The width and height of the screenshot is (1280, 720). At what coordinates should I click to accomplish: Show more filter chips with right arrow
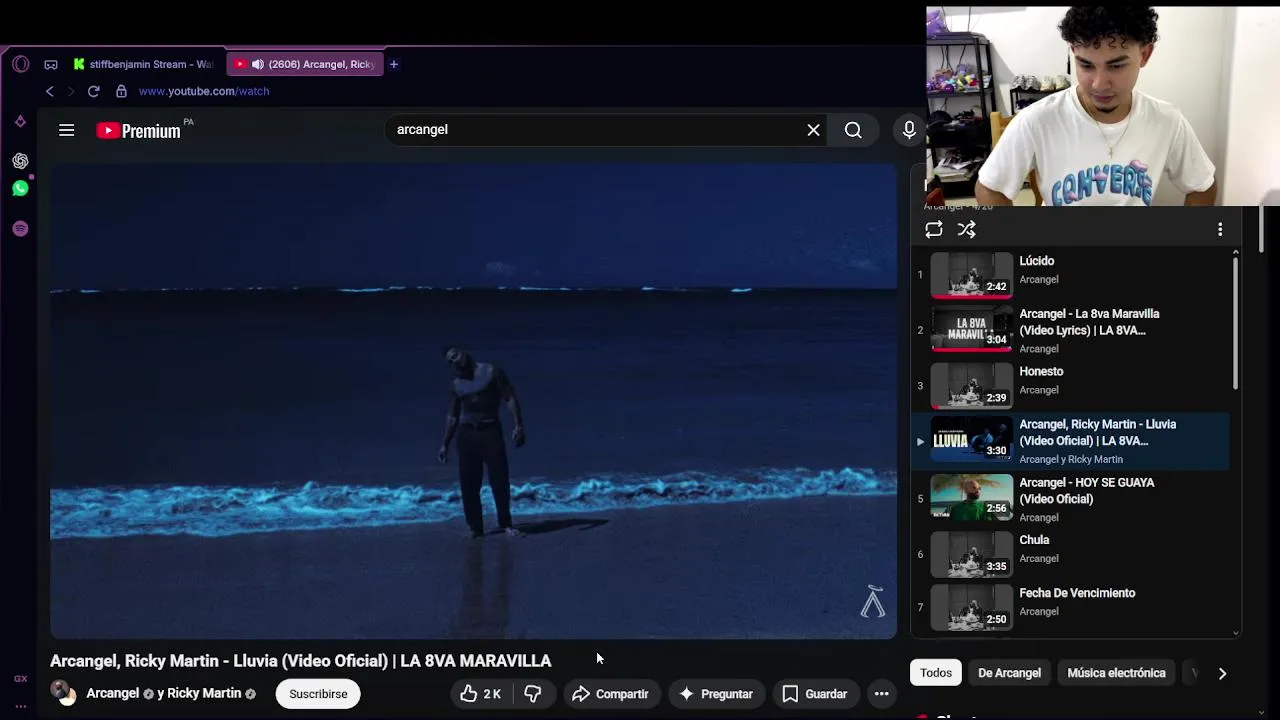point(1222,673)
